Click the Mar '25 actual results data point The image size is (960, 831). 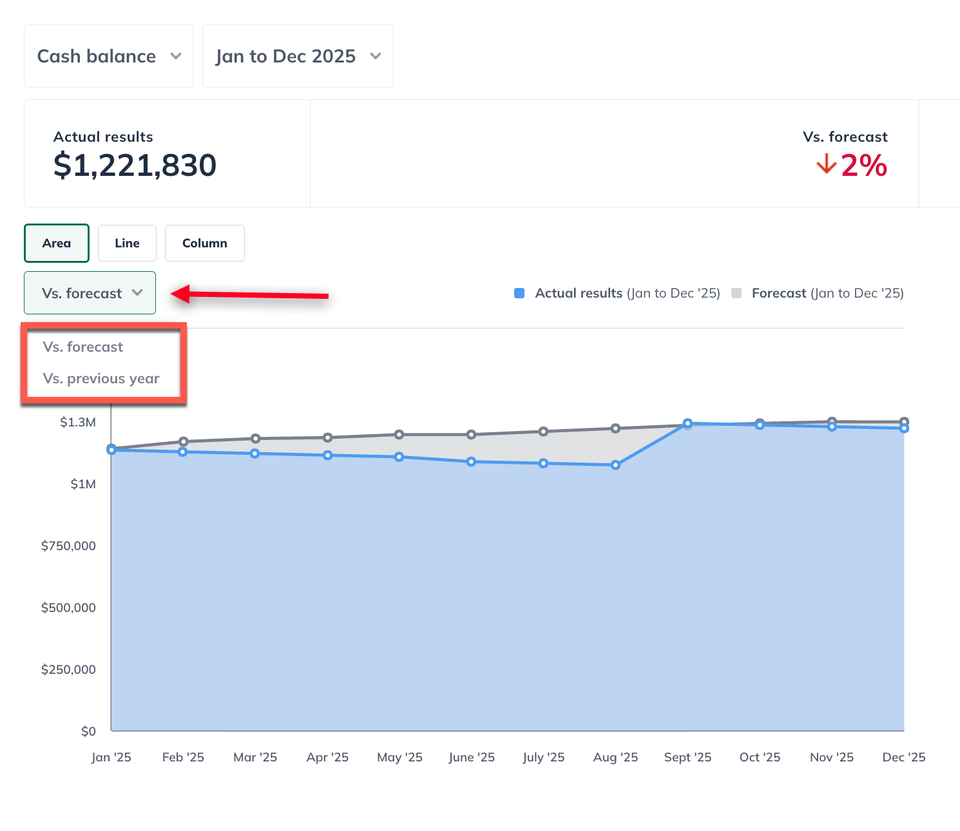(x=255, y=454)
